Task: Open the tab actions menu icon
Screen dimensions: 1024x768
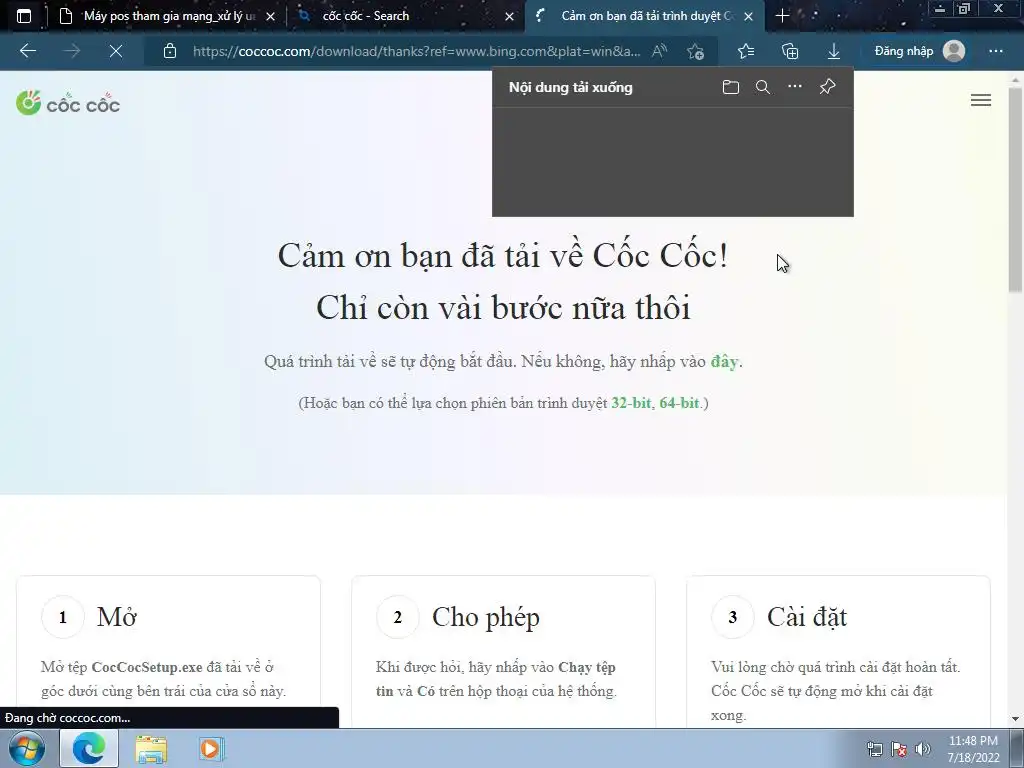Action: tap(24, 16)
